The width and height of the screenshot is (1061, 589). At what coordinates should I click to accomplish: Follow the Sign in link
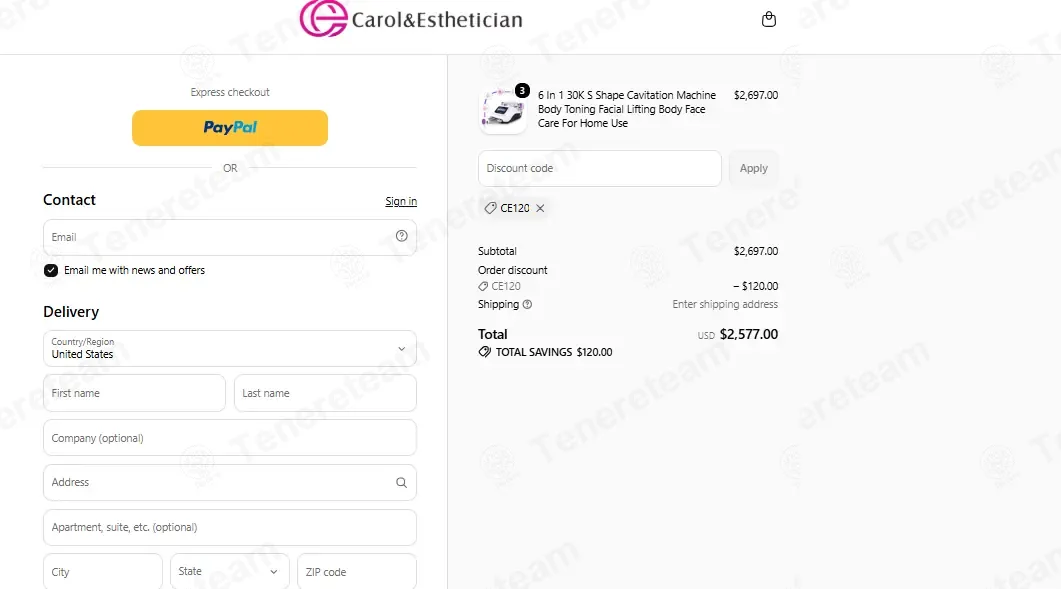(x=401, y=201)
